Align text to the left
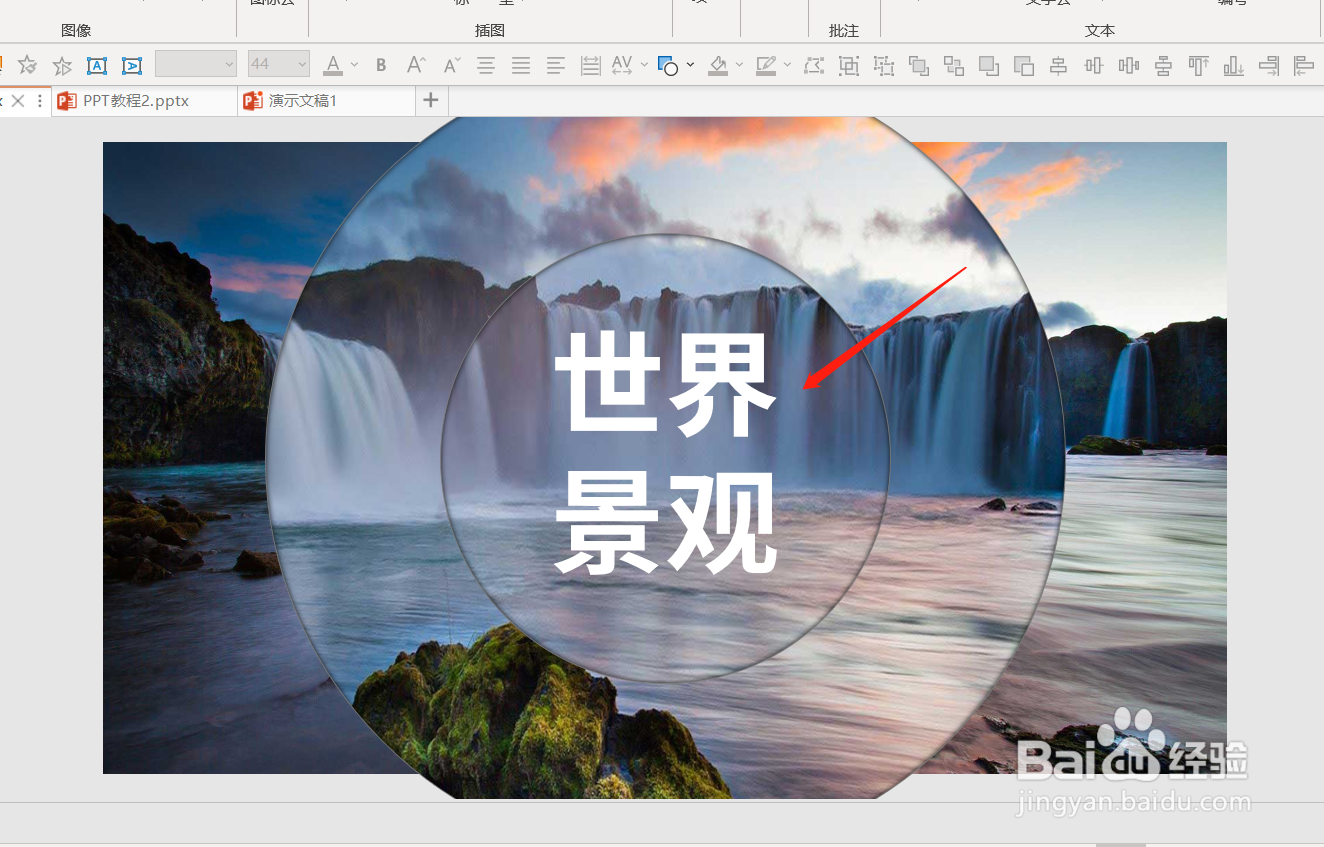Screen dimensions: 1324x847 pyautogui.click(x=556, y=65)
